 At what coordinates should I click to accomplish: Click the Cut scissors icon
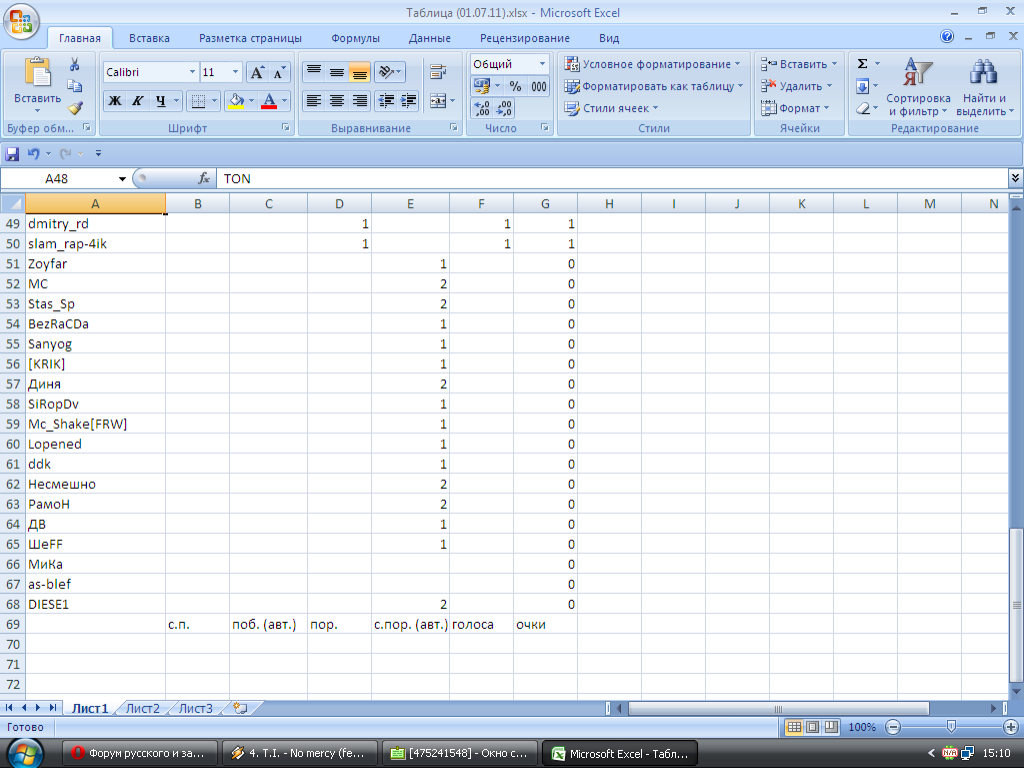coord(74,64)
